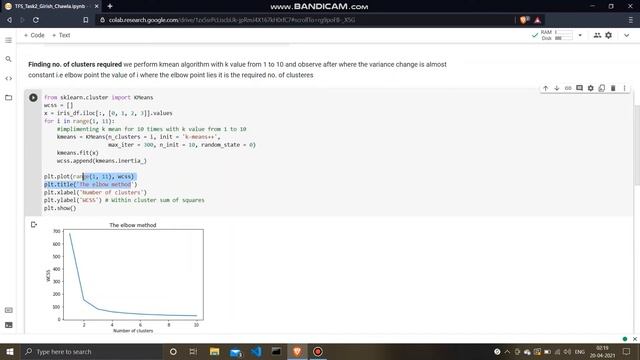The image size is (640, 360).
Task: Open Visual Studio Code from taskbar
Action: click(x=256, y=351)
